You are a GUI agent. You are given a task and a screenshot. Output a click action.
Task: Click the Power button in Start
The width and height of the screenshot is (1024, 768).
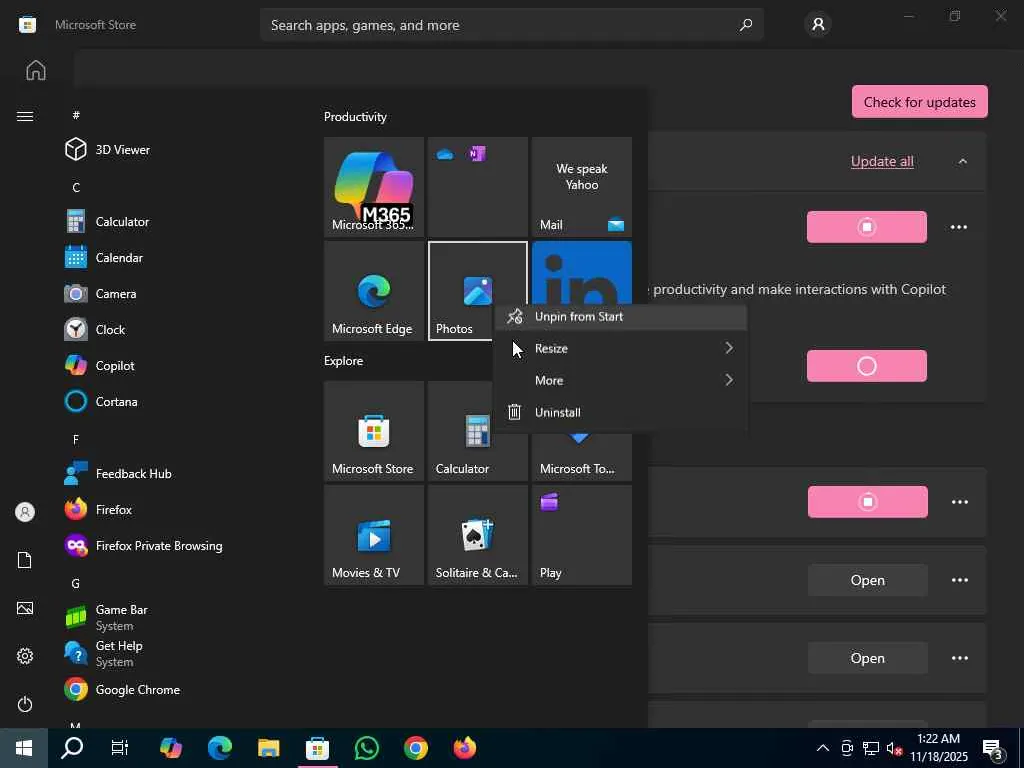[25, 704]
